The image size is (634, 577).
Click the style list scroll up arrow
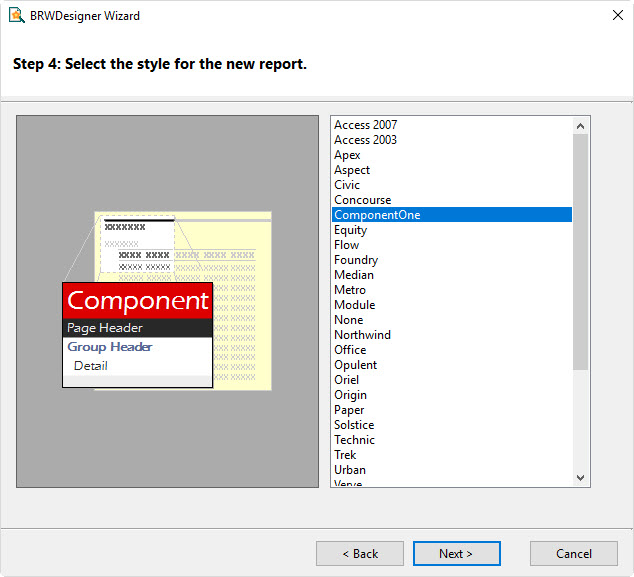click(580, 126)
